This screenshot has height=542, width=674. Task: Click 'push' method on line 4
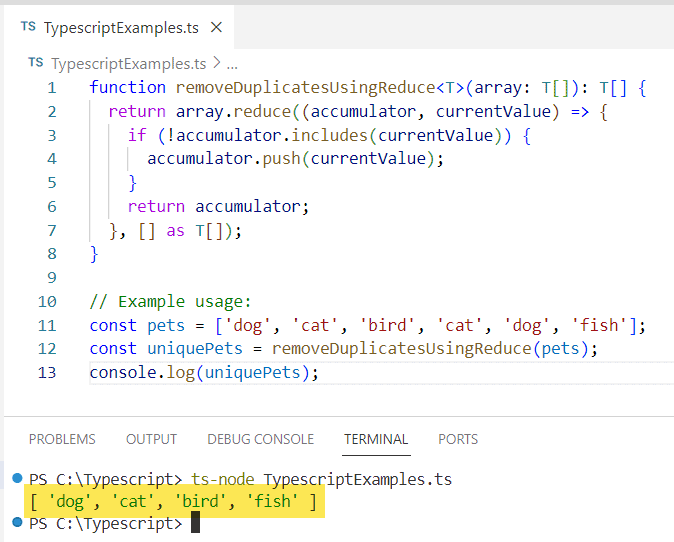[x=282, y=159]
